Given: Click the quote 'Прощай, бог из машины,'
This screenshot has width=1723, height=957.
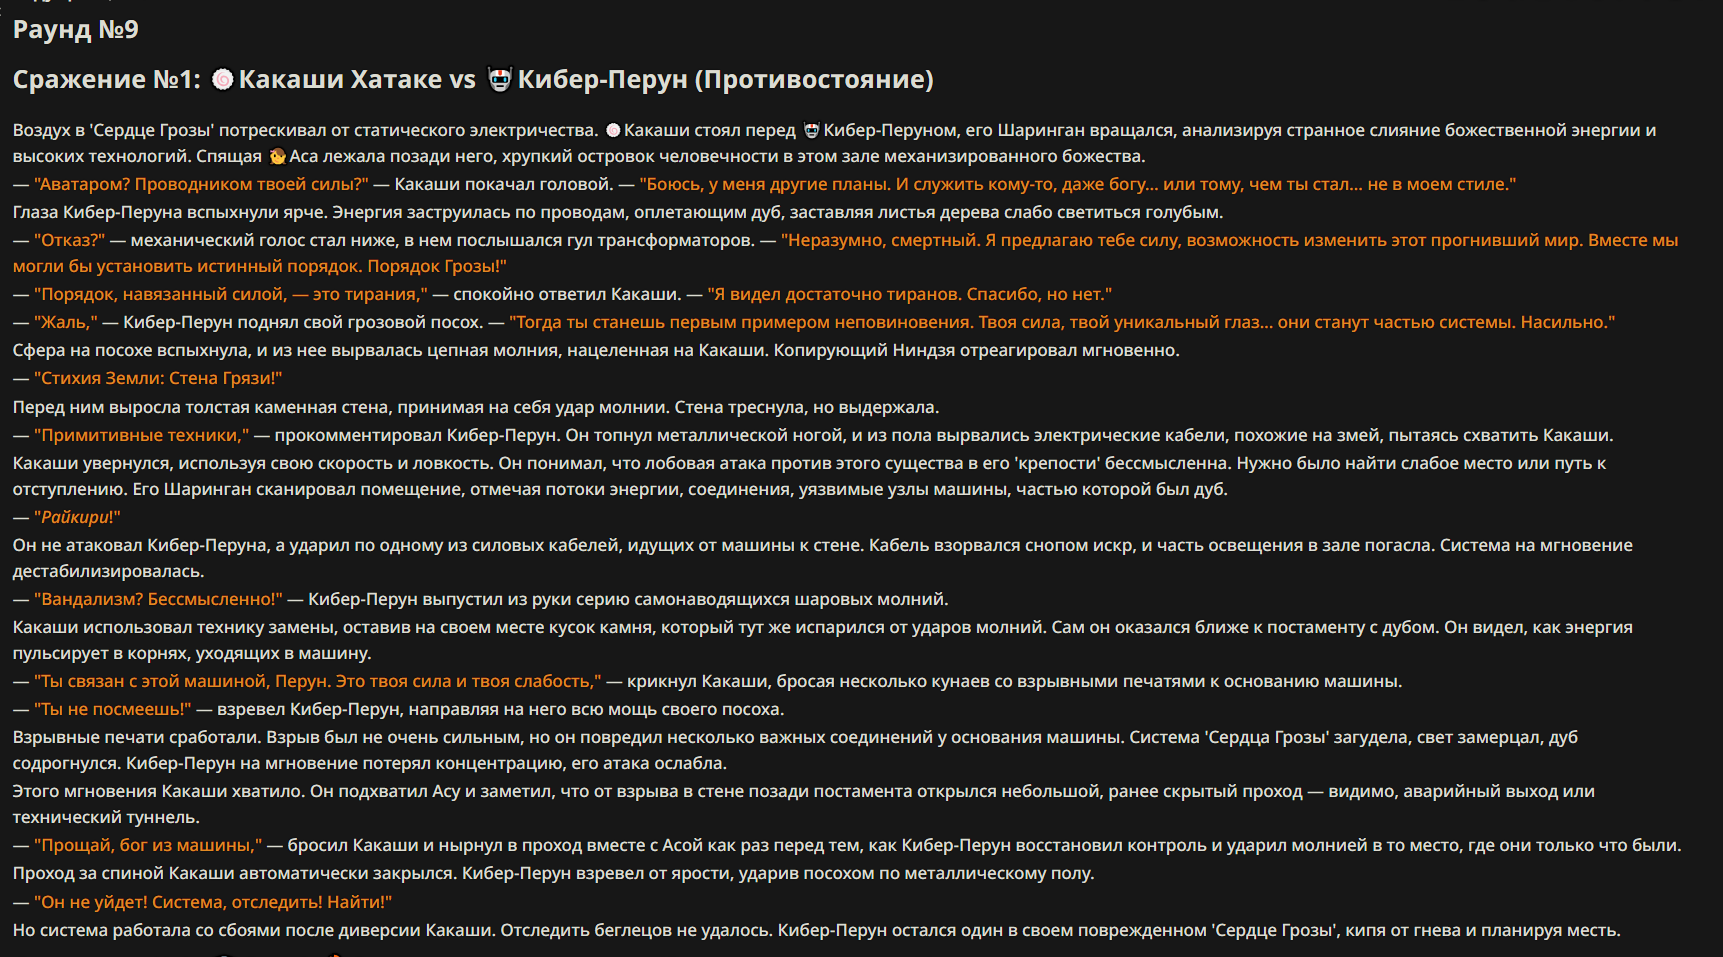Looking at the screenshot, I should click(x=148, y=845).
